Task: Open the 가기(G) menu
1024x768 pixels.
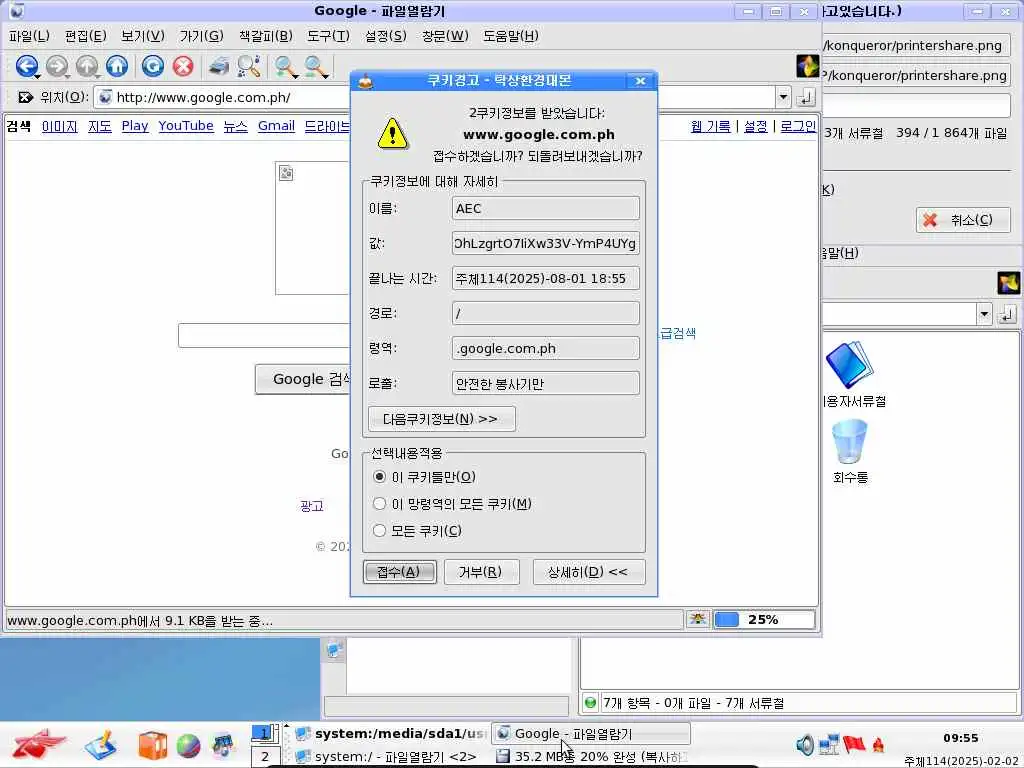Action: point(202,36)
